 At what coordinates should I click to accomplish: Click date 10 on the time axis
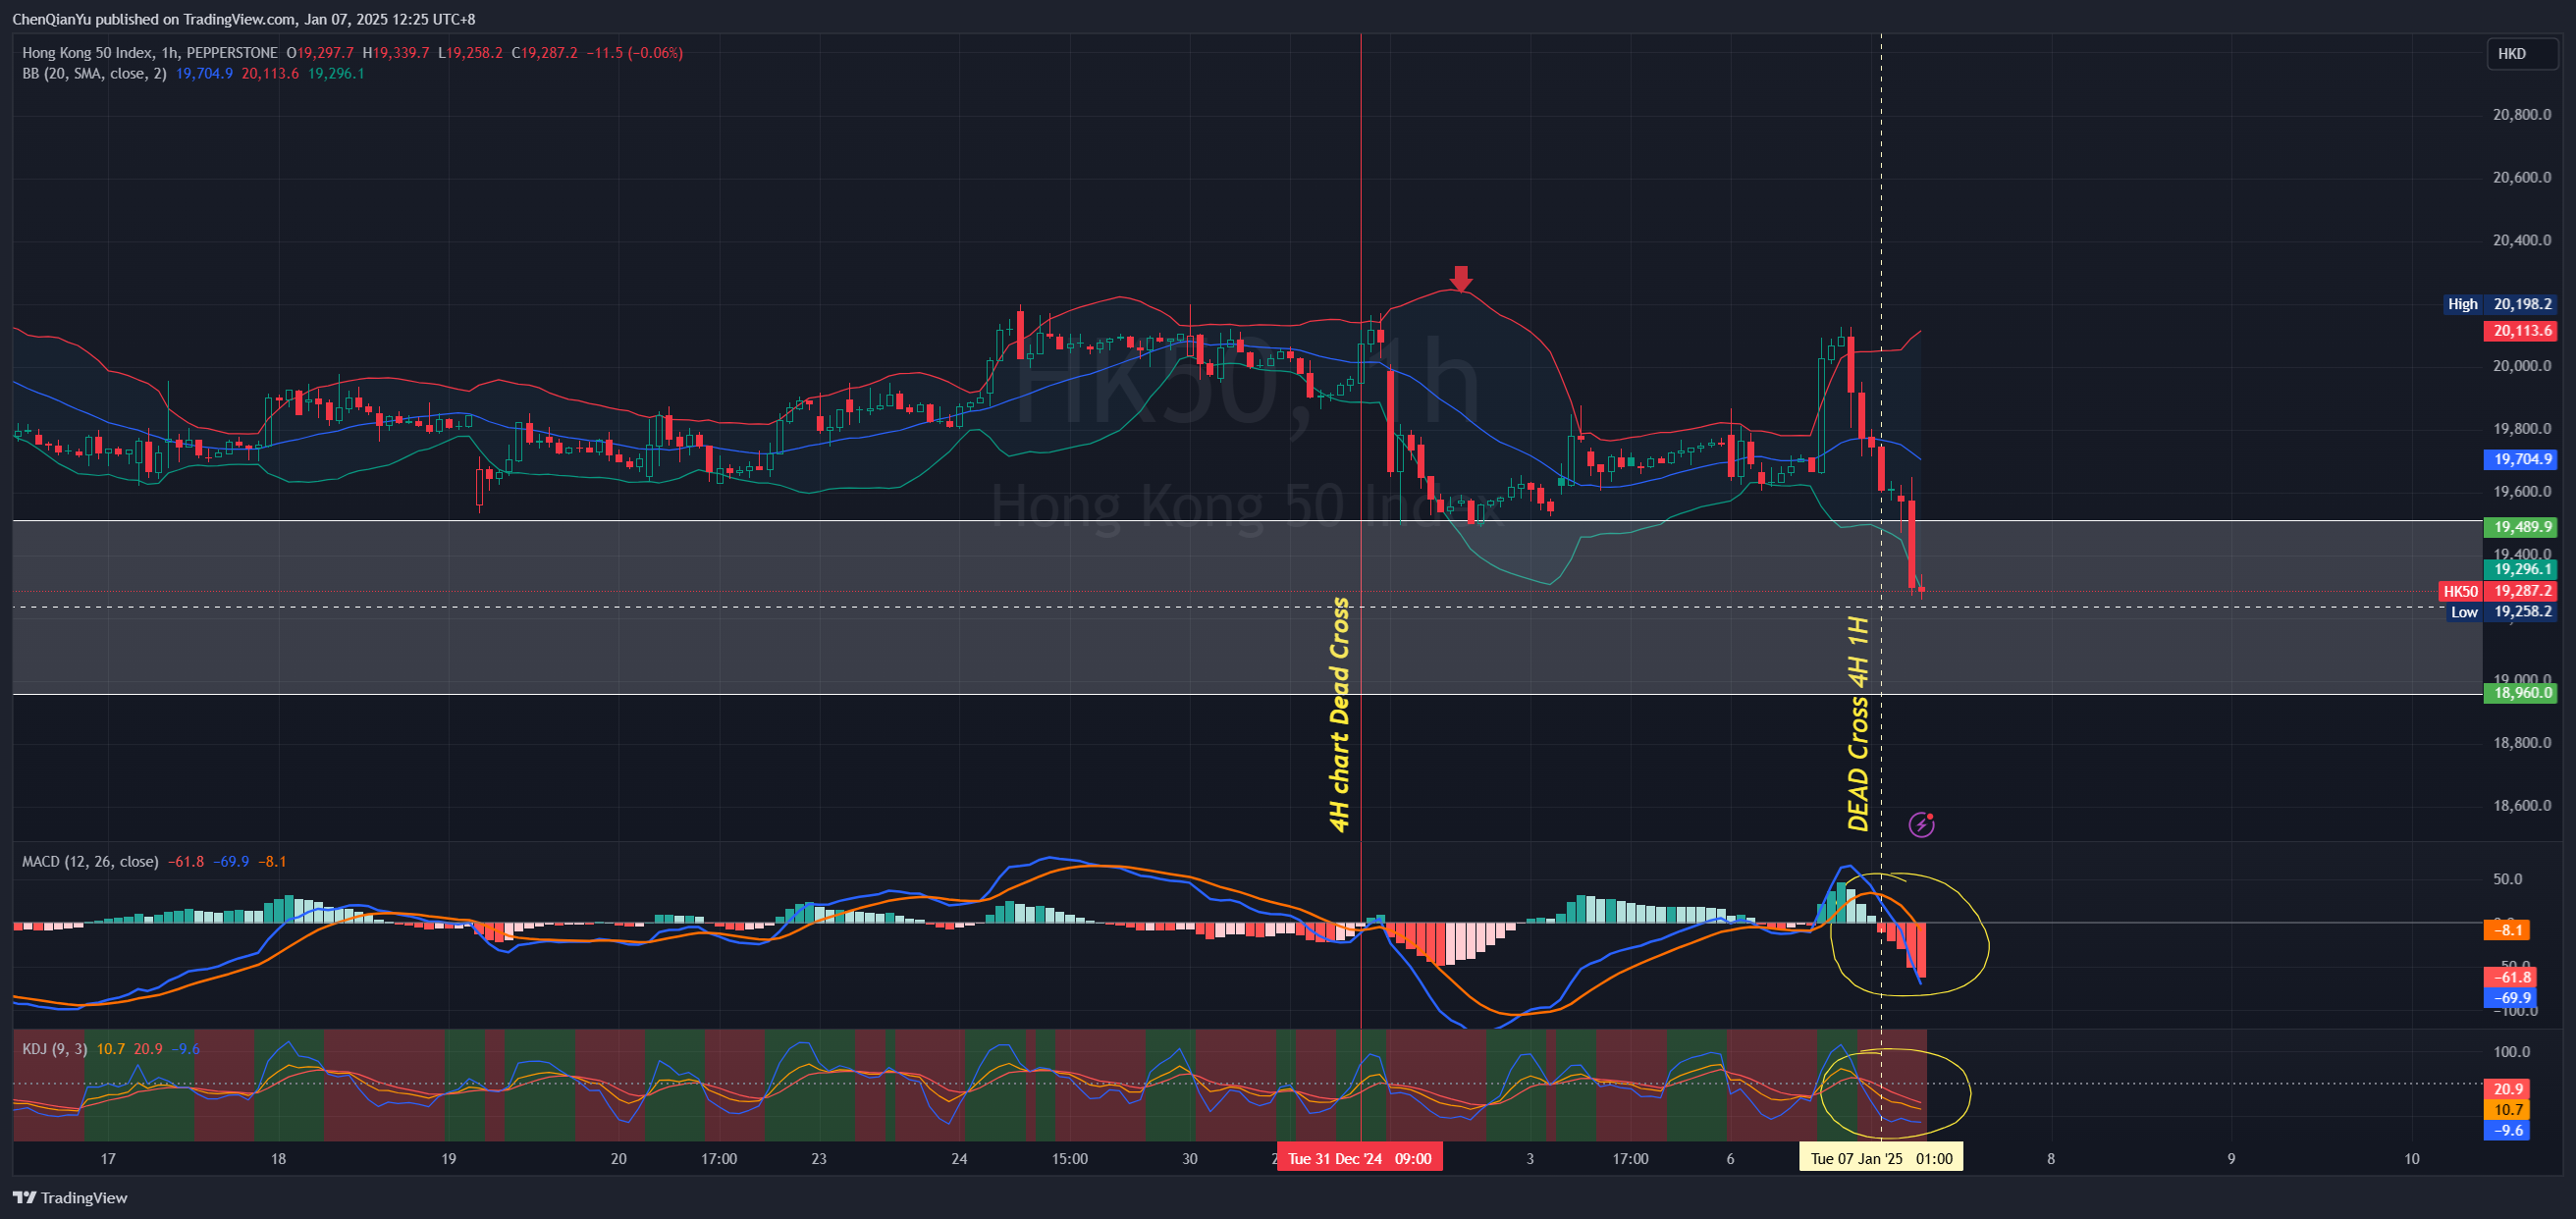[x=2412, y=1159]
